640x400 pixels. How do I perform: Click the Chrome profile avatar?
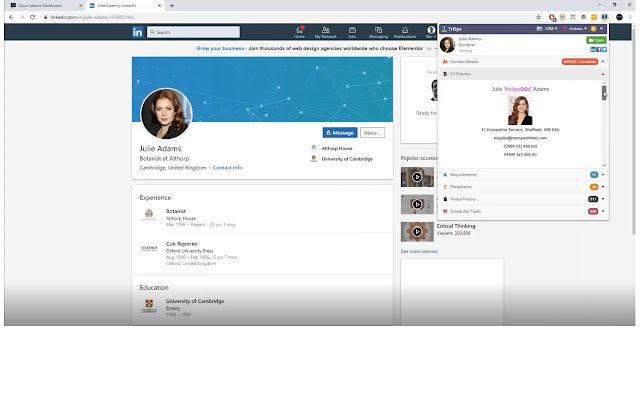coord(619,17)
